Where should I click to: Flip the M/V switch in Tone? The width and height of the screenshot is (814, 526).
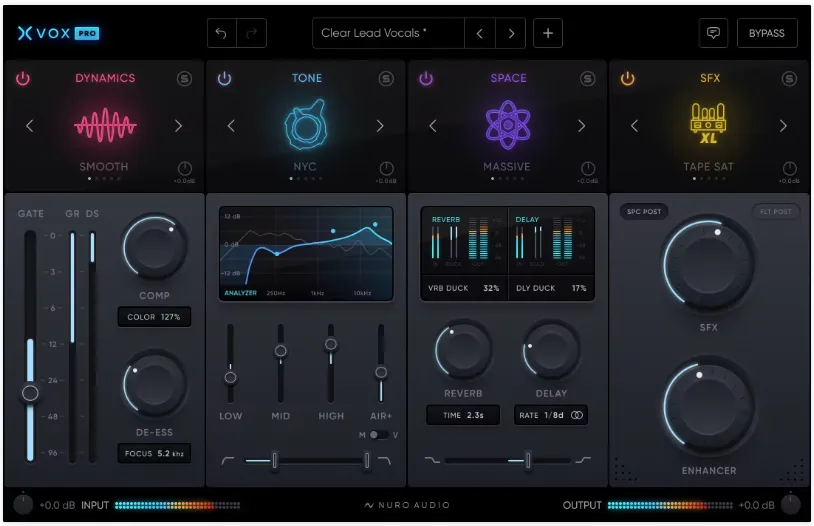[378, 435]
